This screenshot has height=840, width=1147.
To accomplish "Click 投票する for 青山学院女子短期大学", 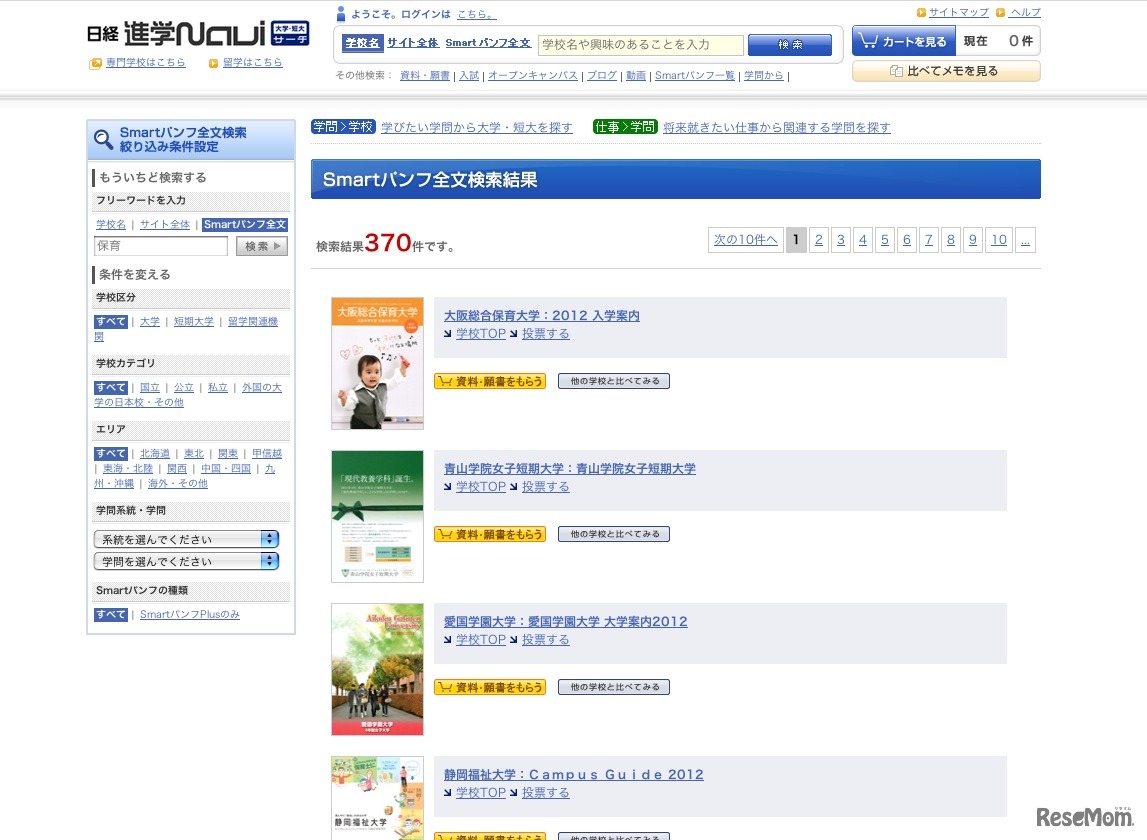I will pyautogui.click(x=545, y=487).
